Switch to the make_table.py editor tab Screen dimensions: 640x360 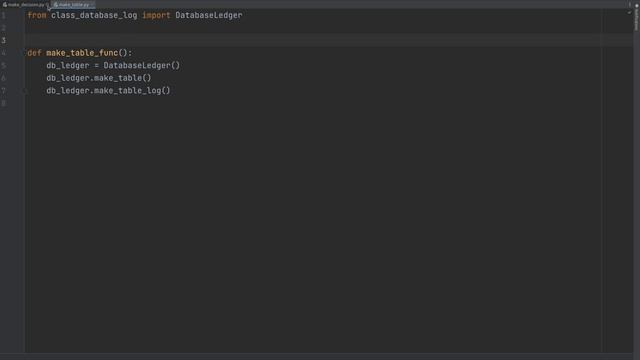(x=74, y=4)
